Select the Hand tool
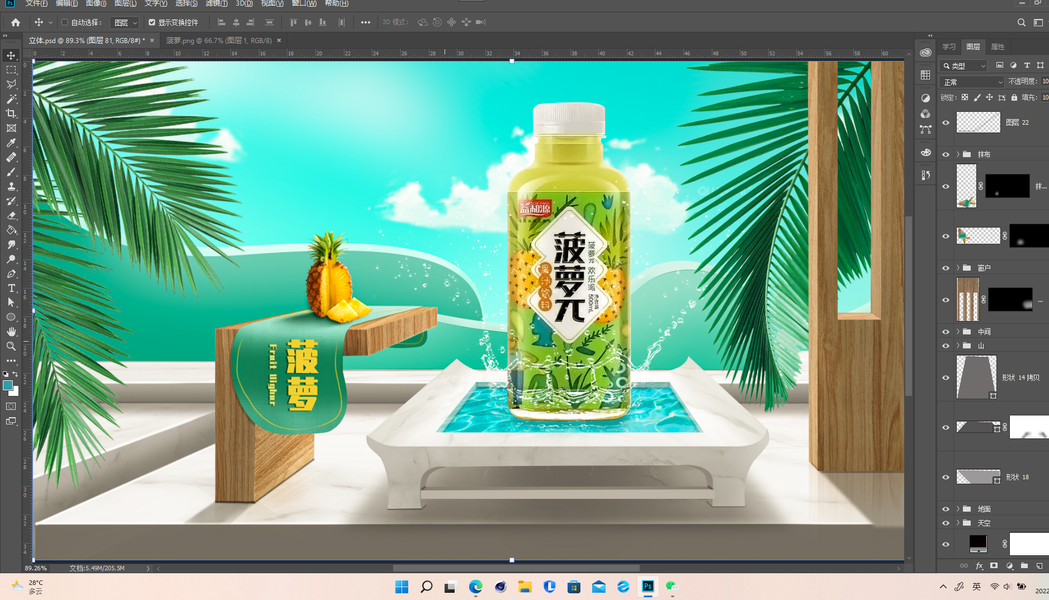The height and width of the screenshot is (600, 1049). tap(11, 332)
